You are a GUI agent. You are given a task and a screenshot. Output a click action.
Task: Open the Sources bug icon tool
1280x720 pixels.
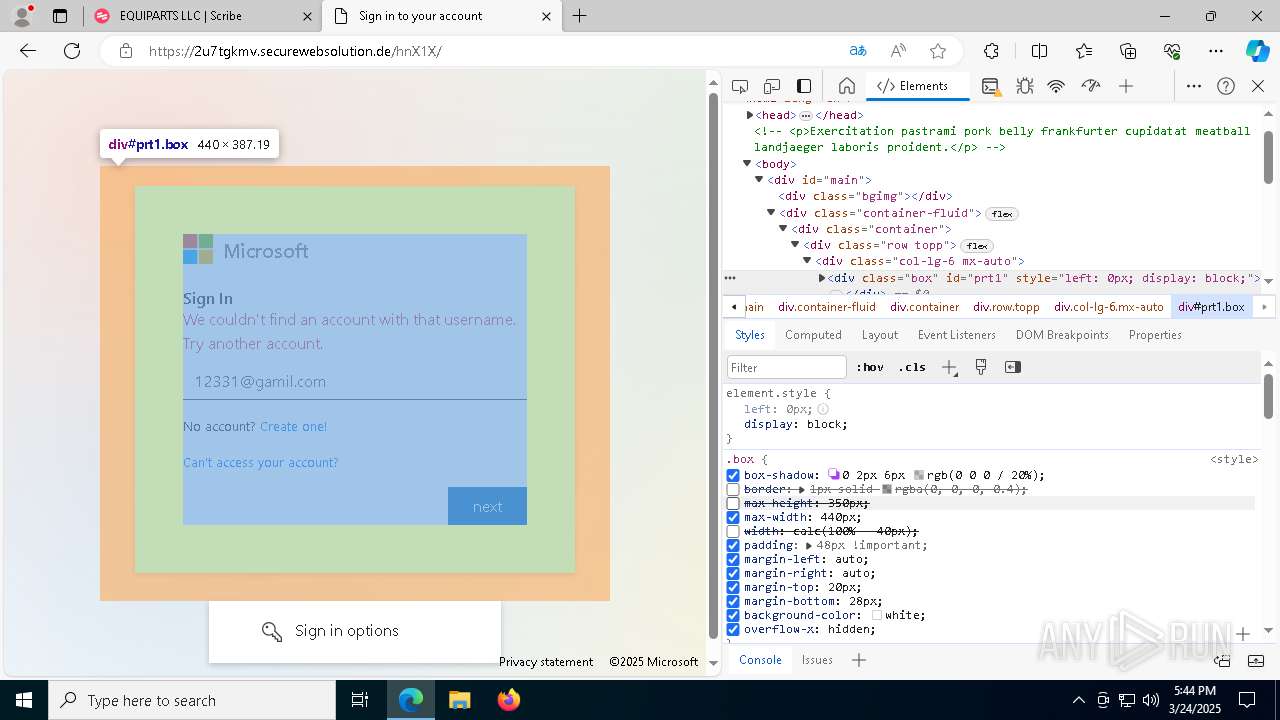(x=1025, y=86)
